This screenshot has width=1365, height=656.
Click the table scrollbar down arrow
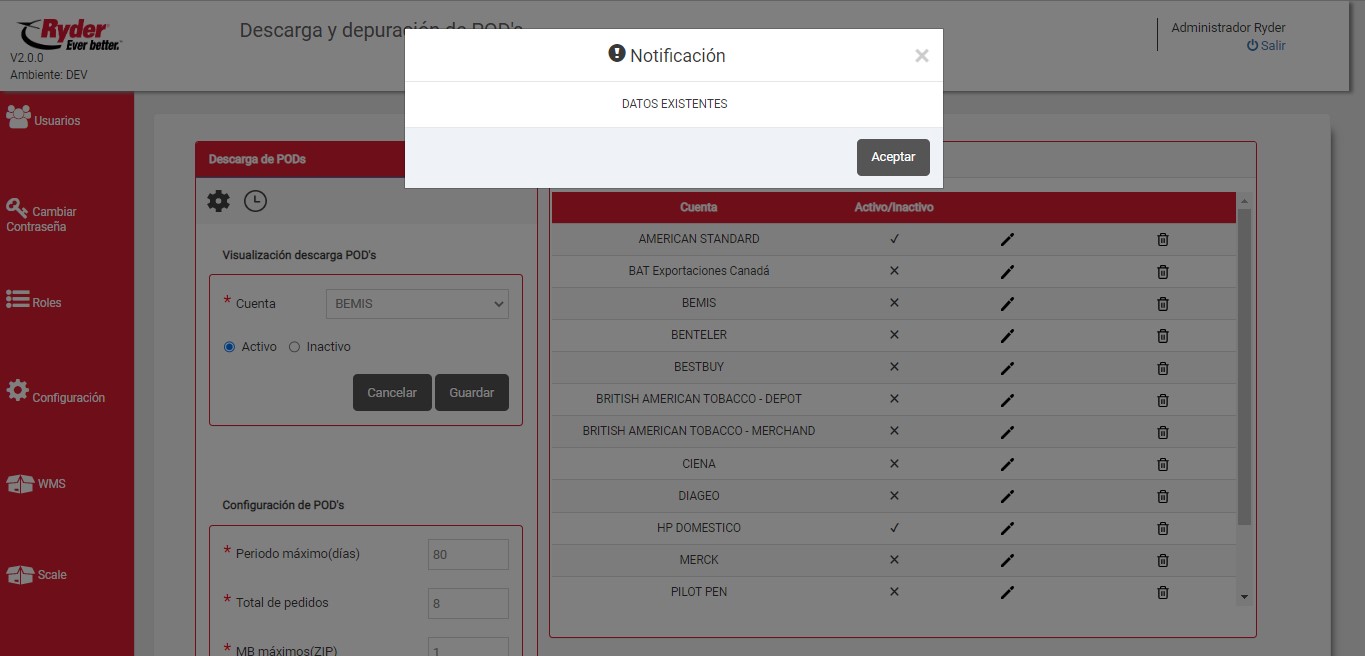1244,596
